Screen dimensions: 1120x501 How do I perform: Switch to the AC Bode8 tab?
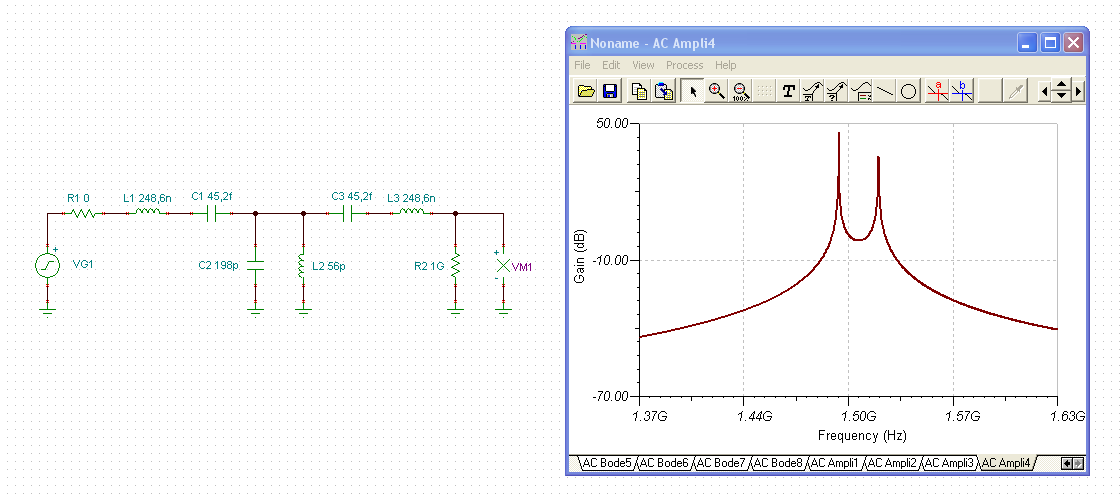pyautogui.click(x=778, y=463)
